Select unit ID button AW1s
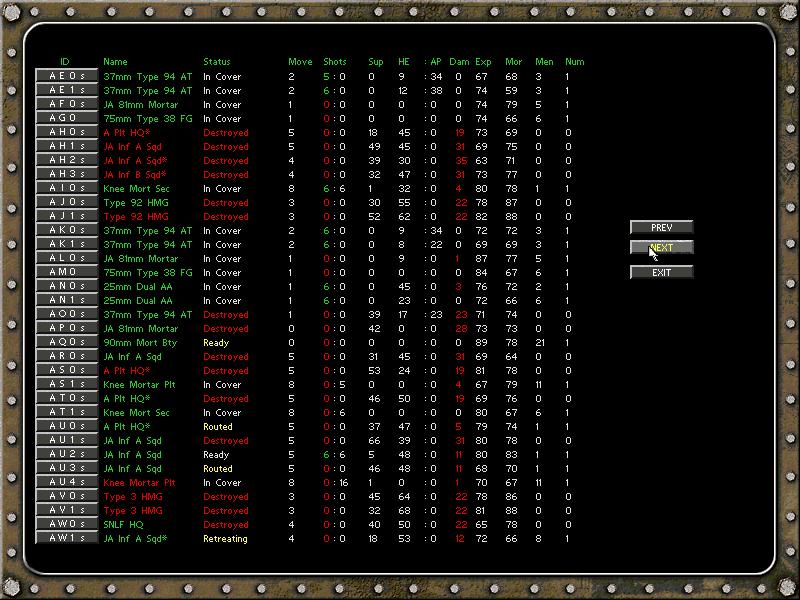 [x=66, y=538]
